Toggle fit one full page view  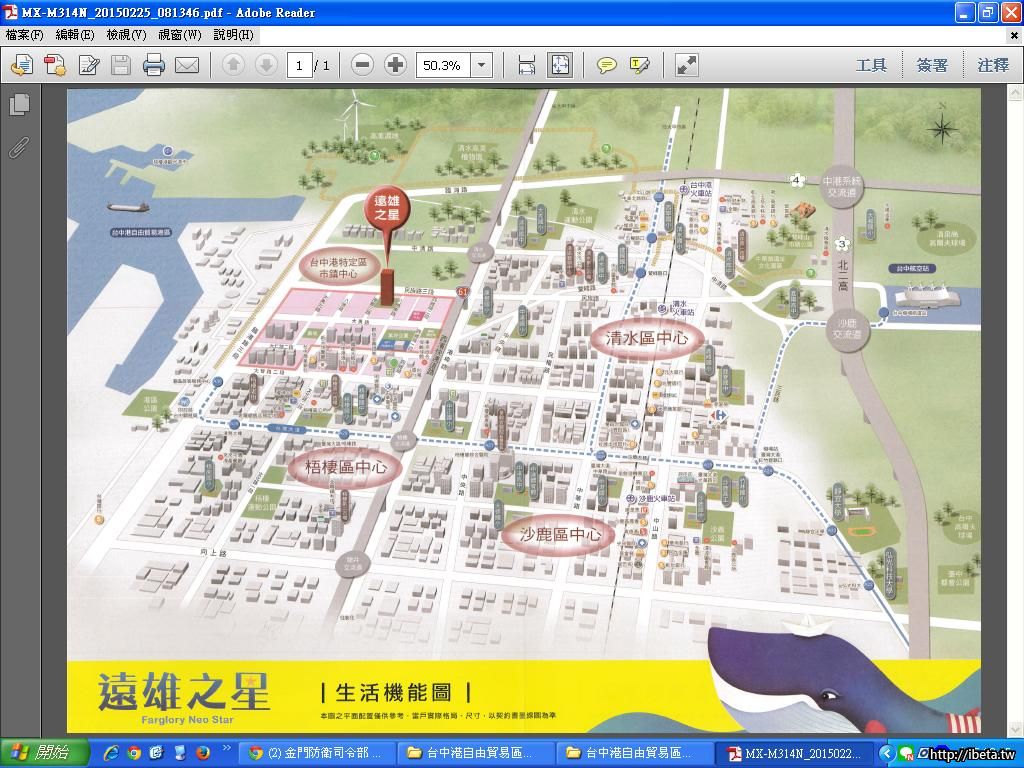coord(559,65)
